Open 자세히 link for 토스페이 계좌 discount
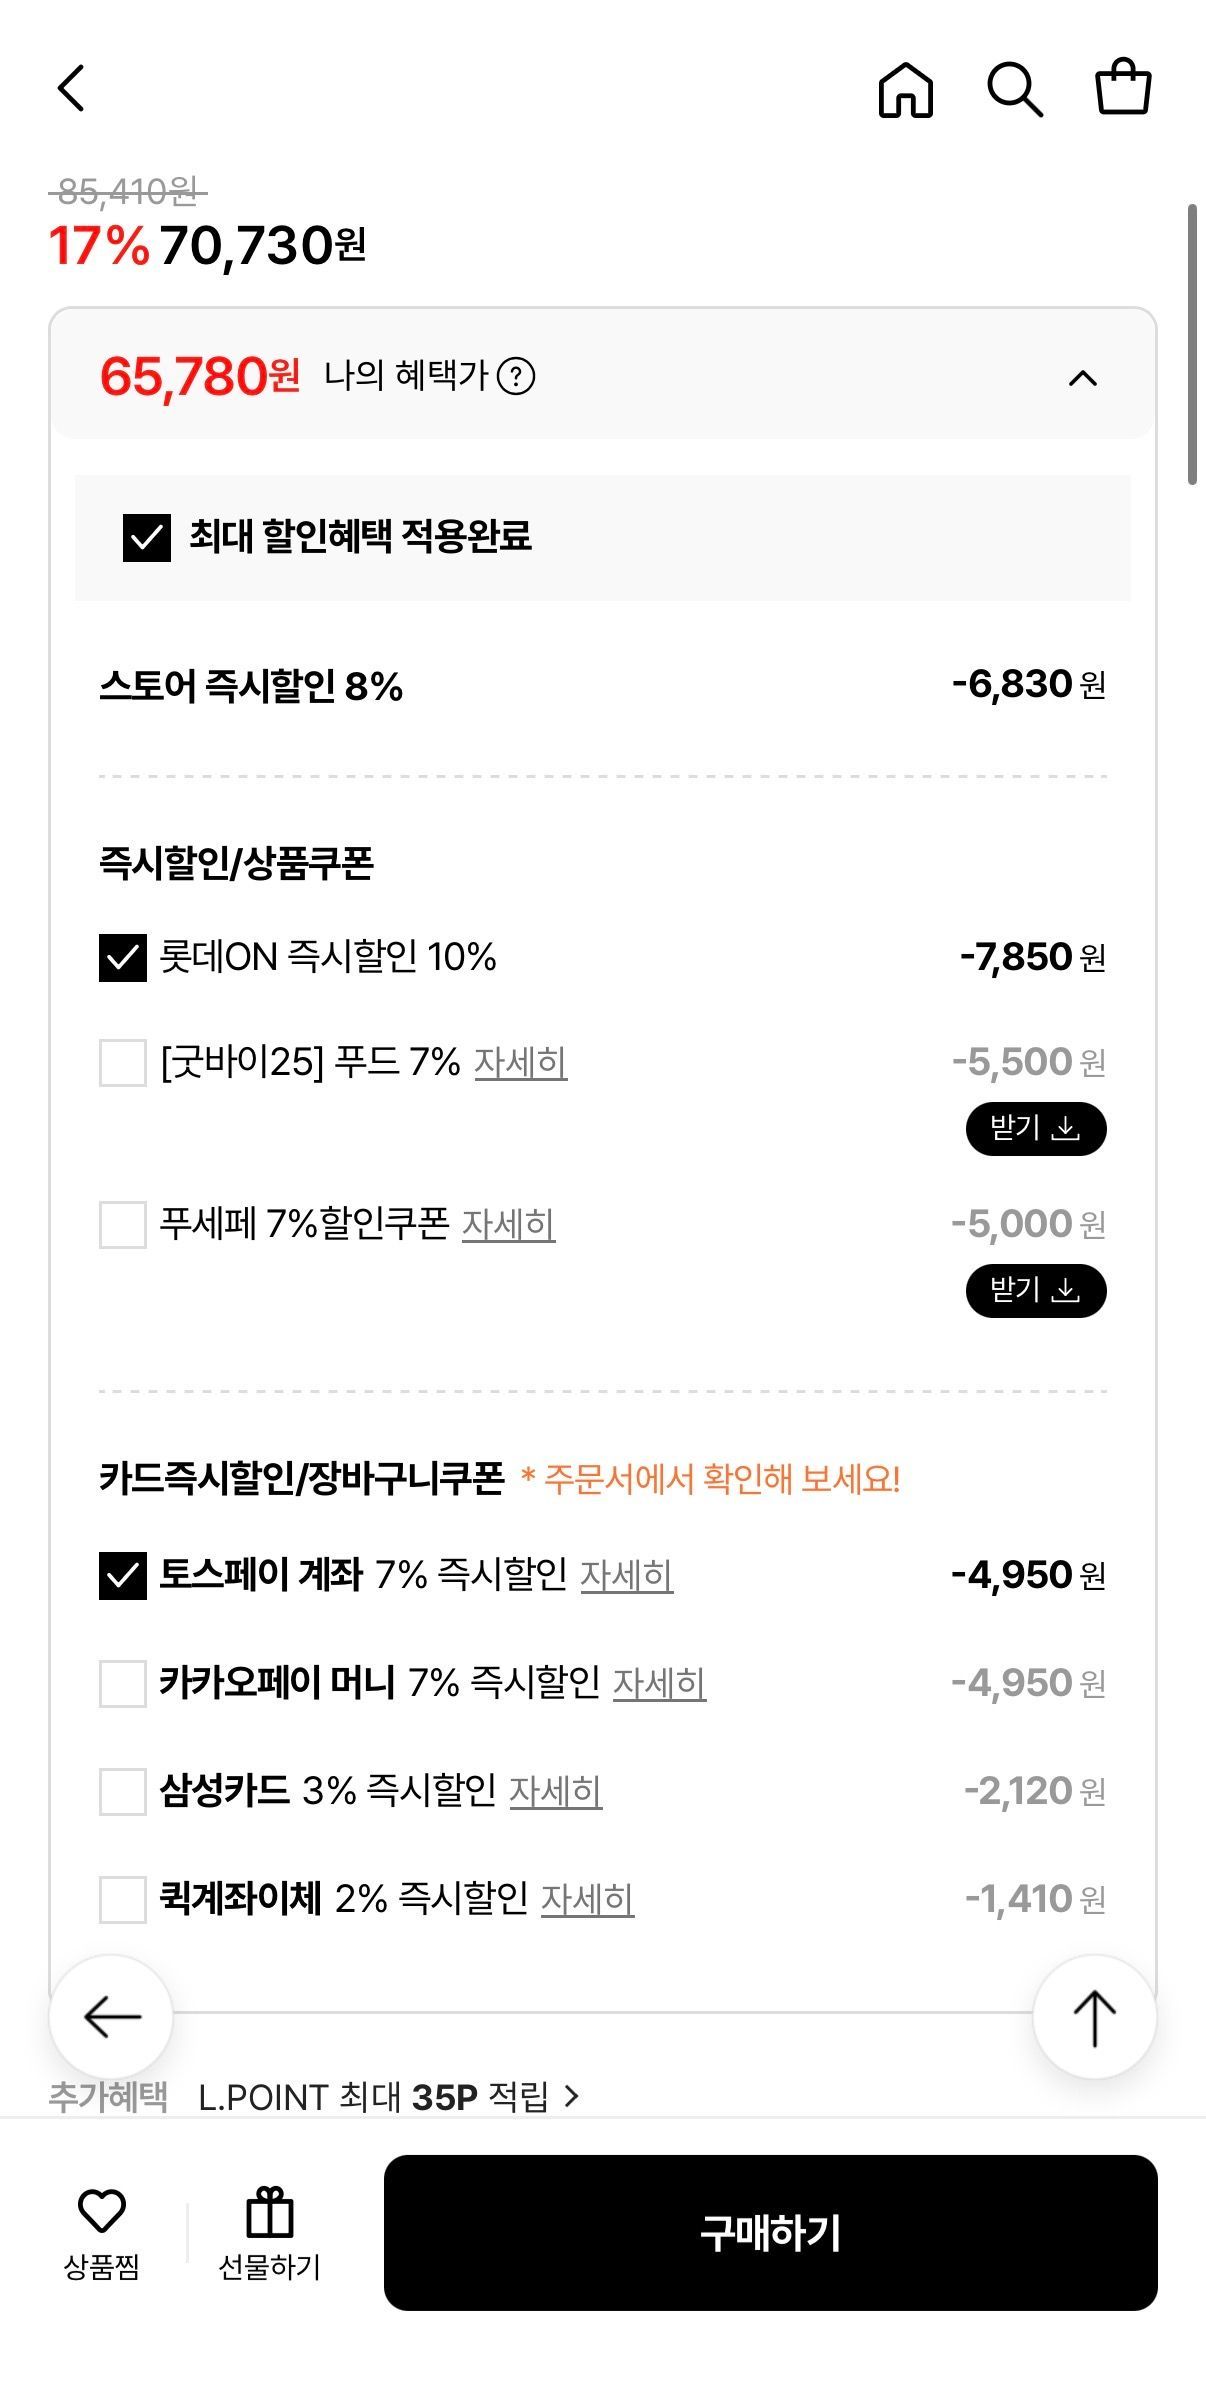1206x2383 pixels. click(x=626, y=1576)
